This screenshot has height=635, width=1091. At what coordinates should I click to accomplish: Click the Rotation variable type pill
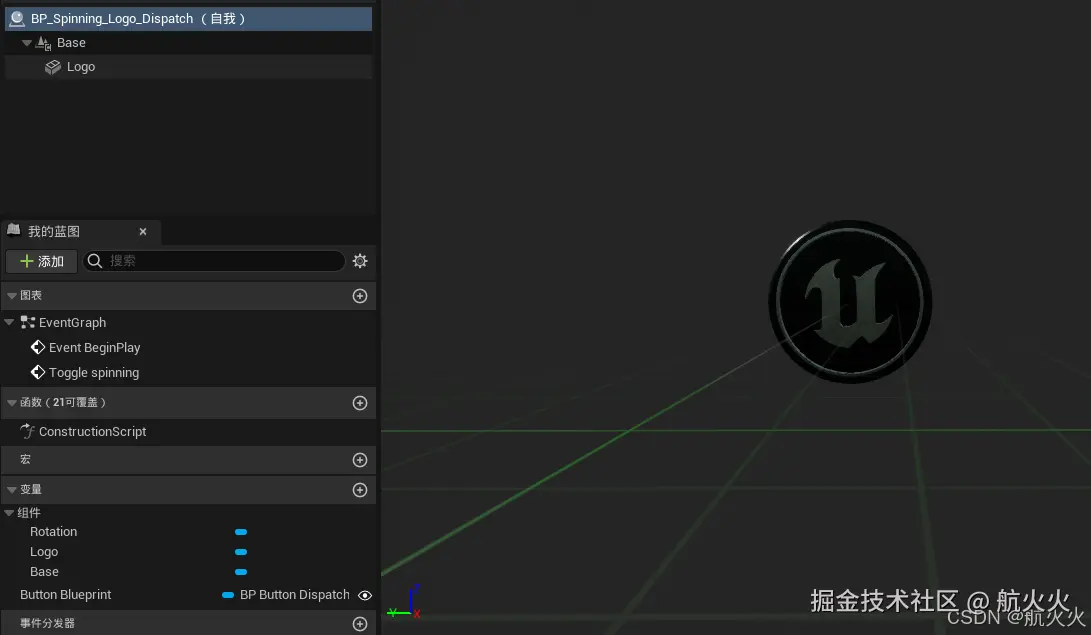pyautogui.click(x=241, y=532)
